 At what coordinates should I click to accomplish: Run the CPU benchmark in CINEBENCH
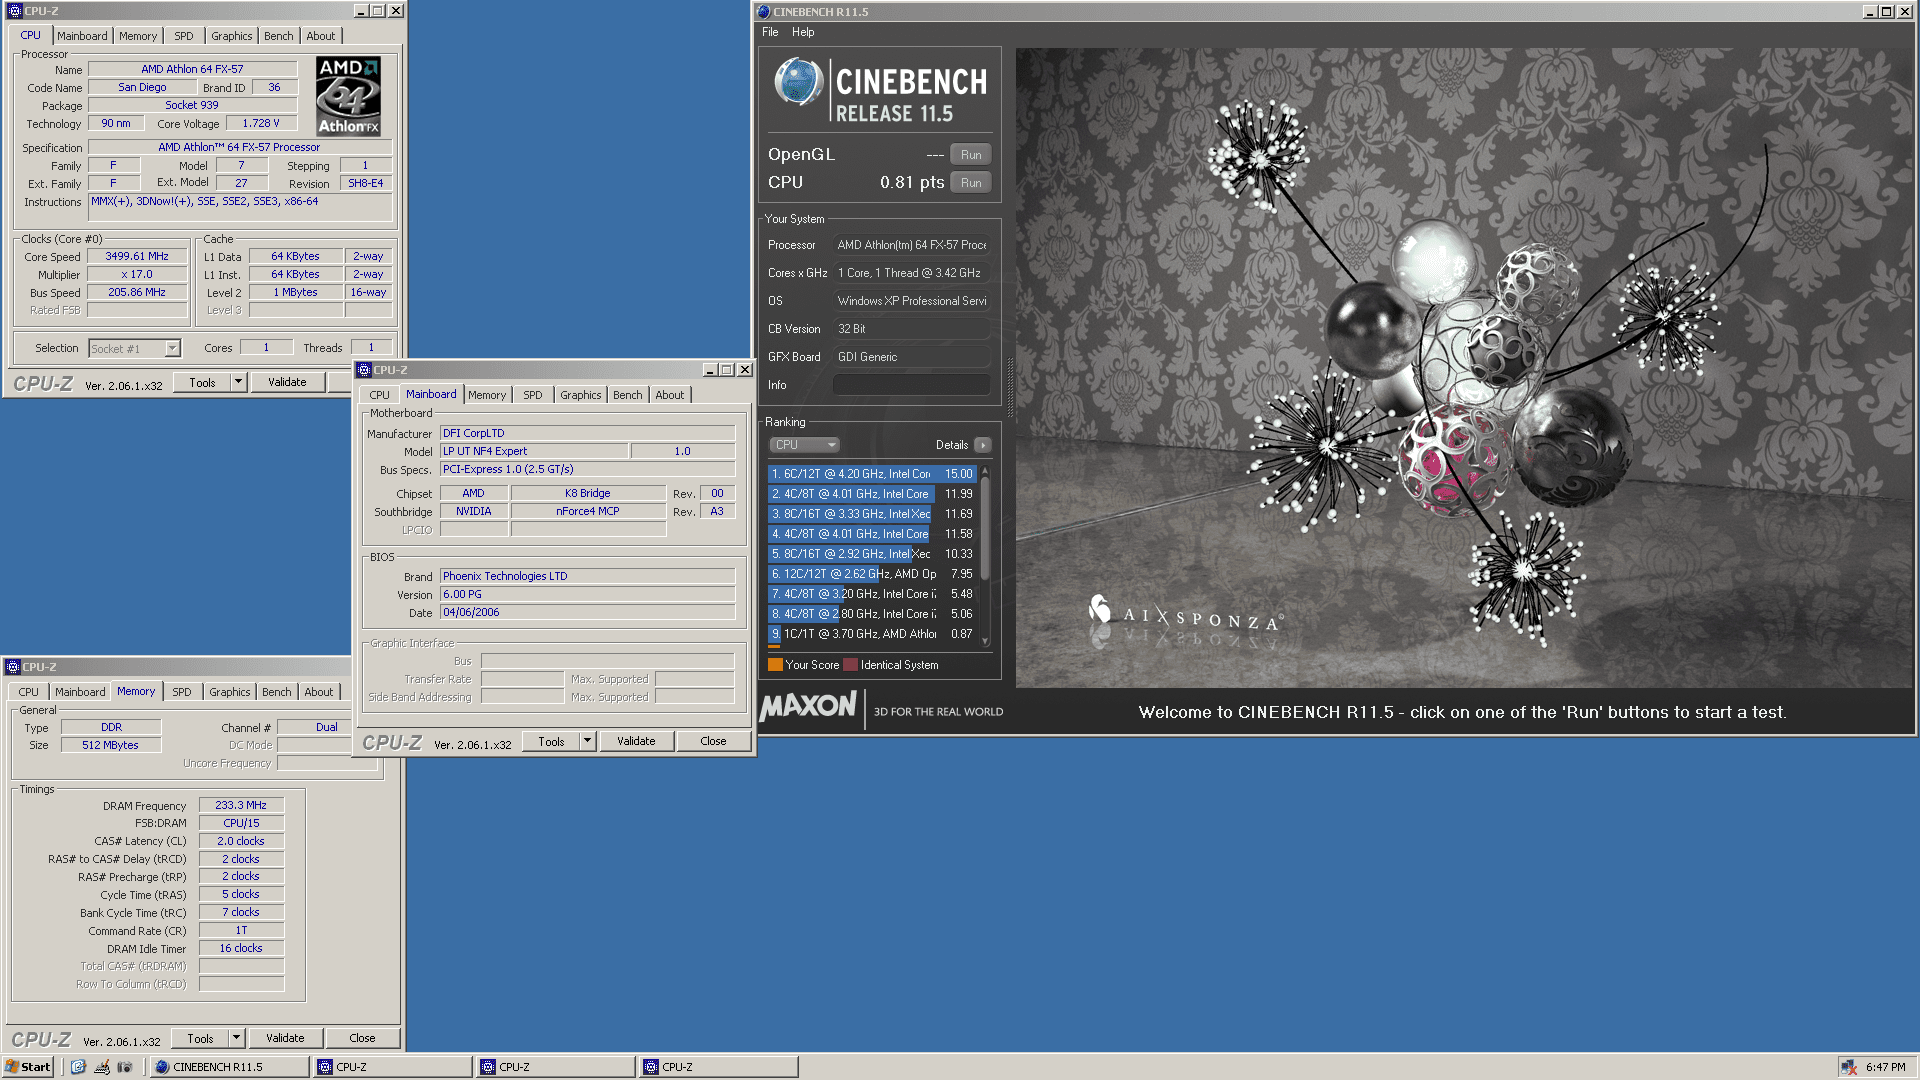point(971,183)
